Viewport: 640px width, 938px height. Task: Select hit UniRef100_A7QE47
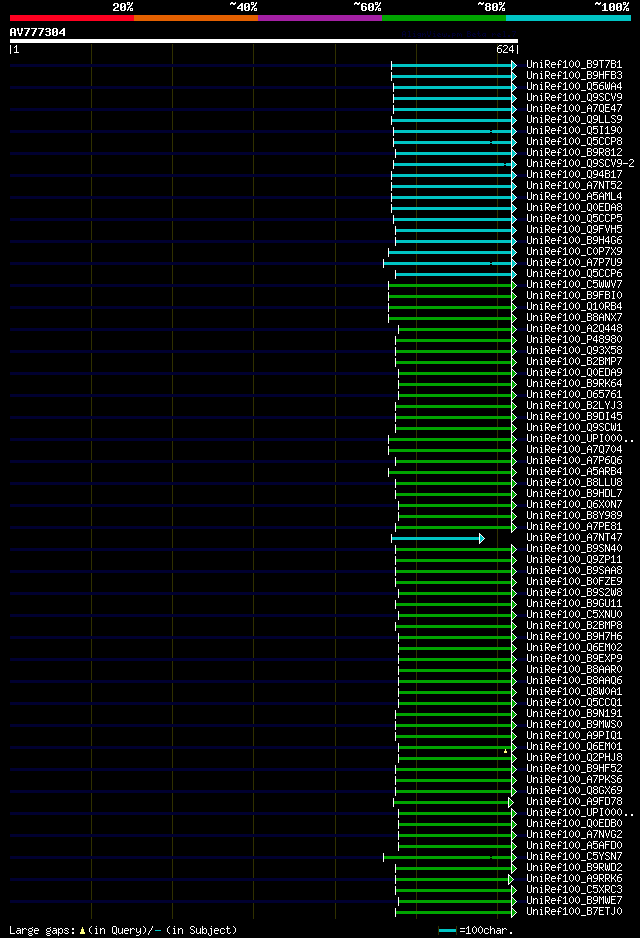pos(574,109)
